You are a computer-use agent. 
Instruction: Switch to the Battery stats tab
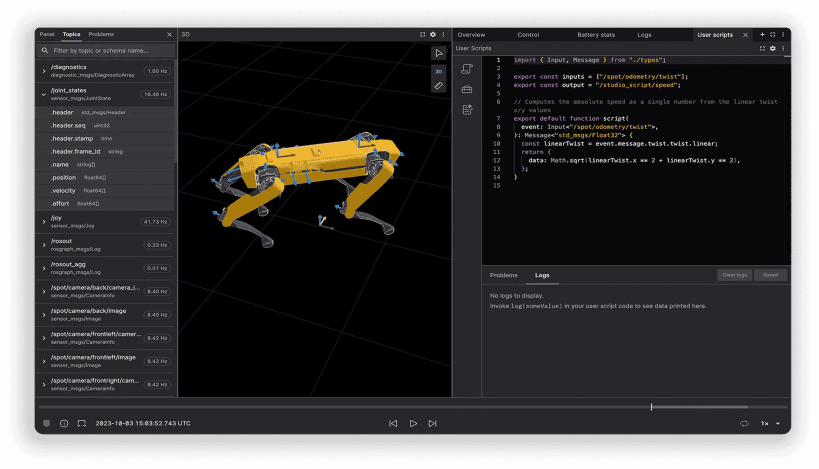(x=596, y=34)
